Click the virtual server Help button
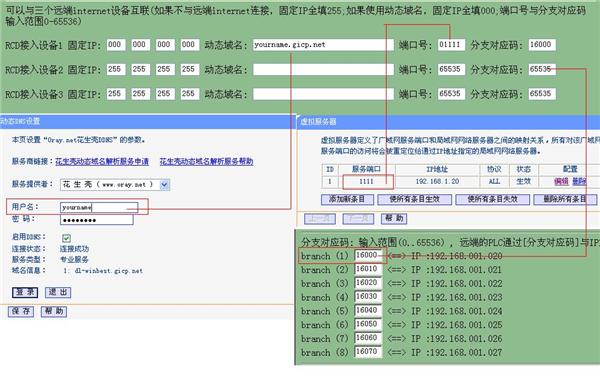600x386 pixels. click(x=394, y=218)
